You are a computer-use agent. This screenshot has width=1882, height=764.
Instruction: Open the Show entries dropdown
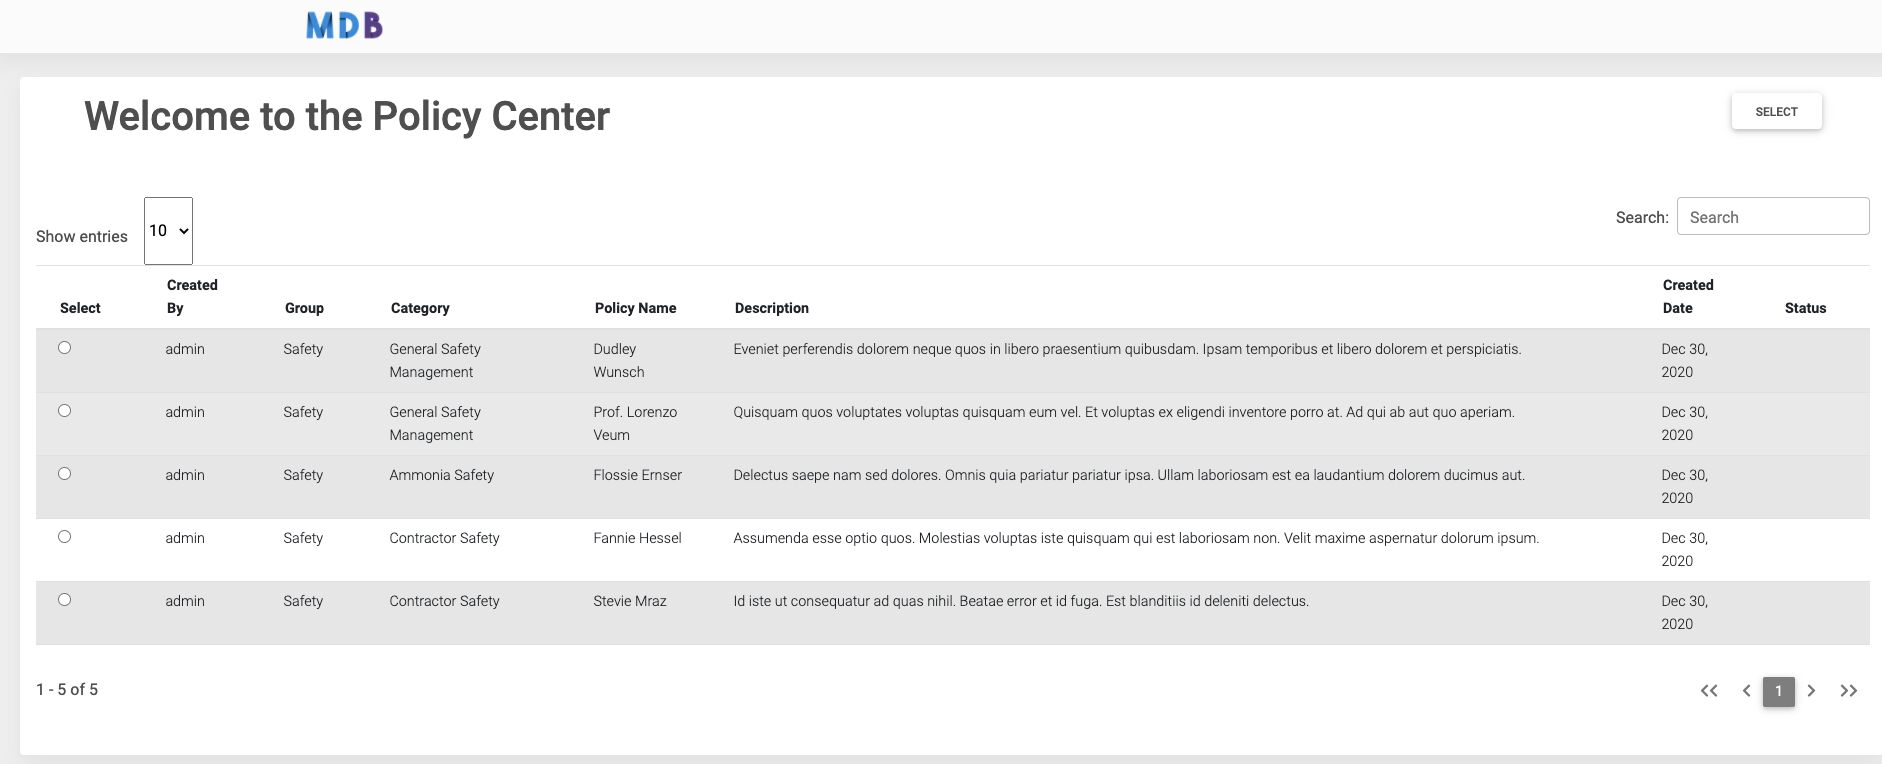click(168, 231)
